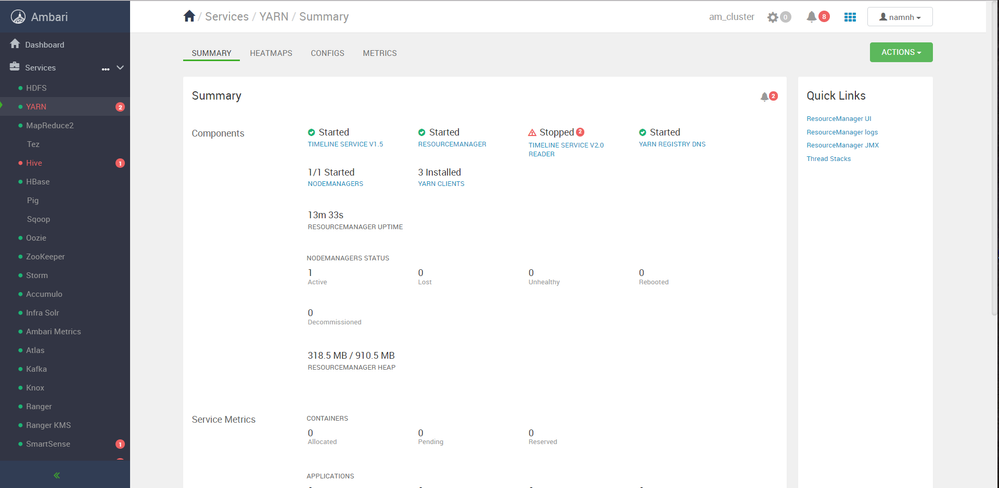The width and height of the screenshot is (999, 488).
Task: Open Timeline Service V2.0 Reader link
Action: pyautogui.click(x=566, y=150)
